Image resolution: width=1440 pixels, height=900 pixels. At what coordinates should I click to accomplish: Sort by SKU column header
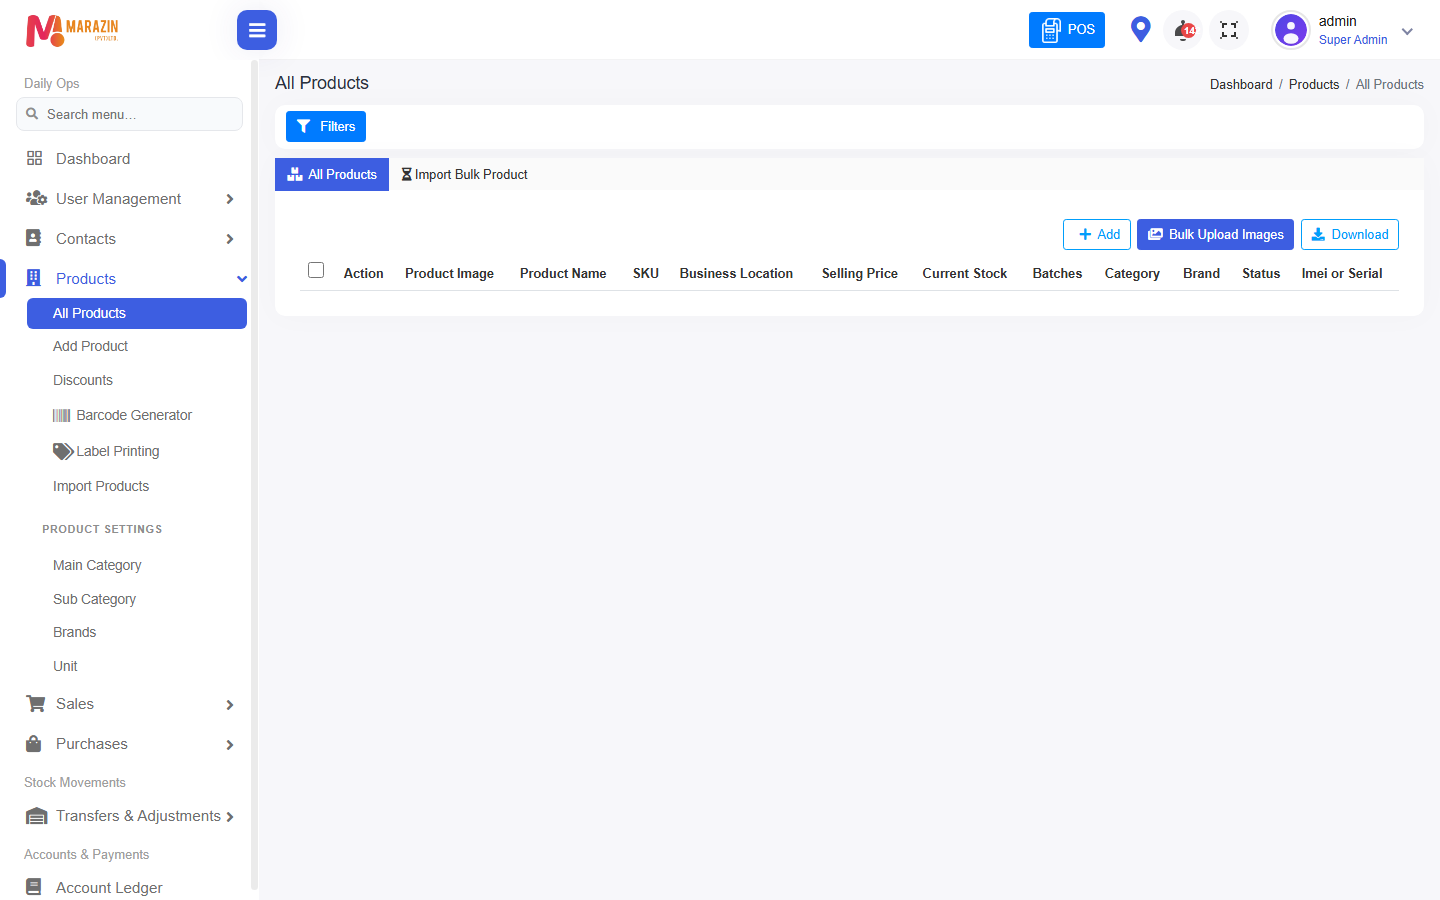coord(646,273)
